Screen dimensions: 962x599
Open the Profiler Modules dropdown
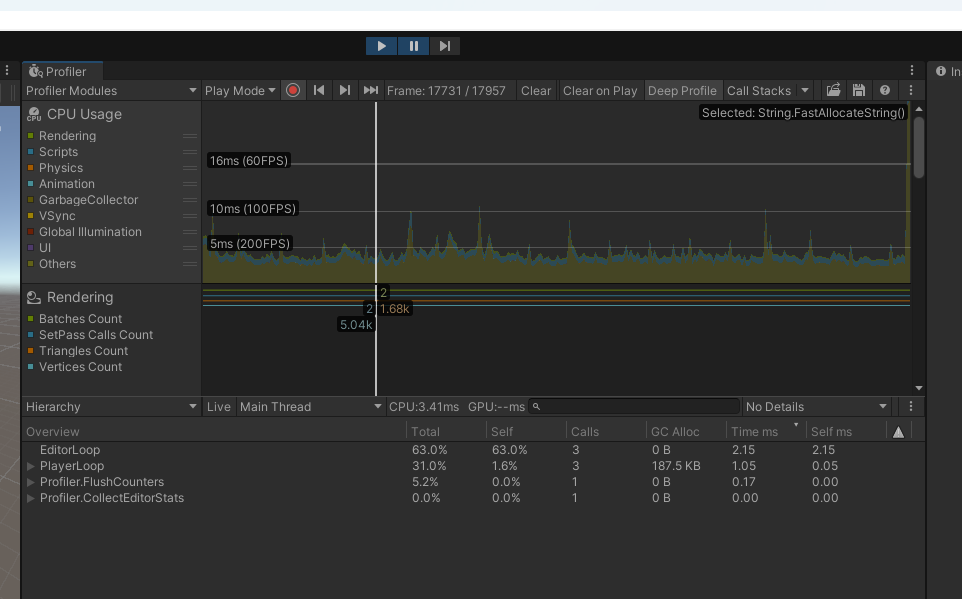click(x=110, y=90)
